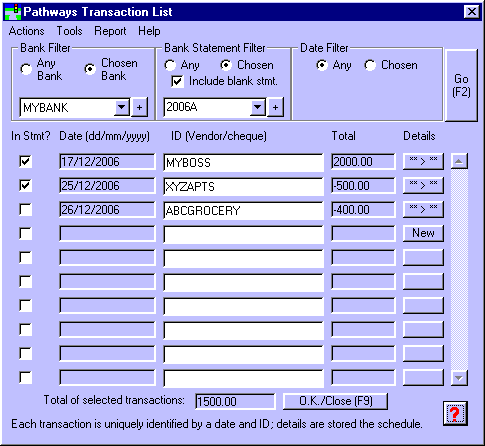Click the New transaction button
The width and height of the screenshot is (485, 446).
tap(423, 233)
